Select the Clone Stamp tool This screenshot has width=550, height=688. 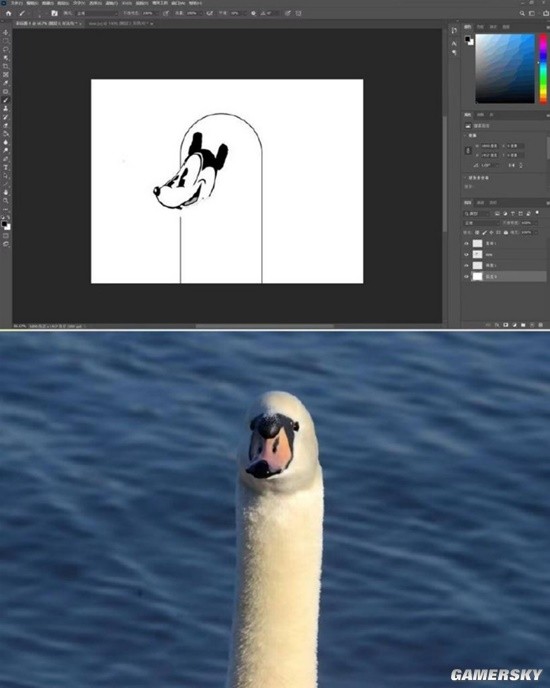[x=6, y=108]
